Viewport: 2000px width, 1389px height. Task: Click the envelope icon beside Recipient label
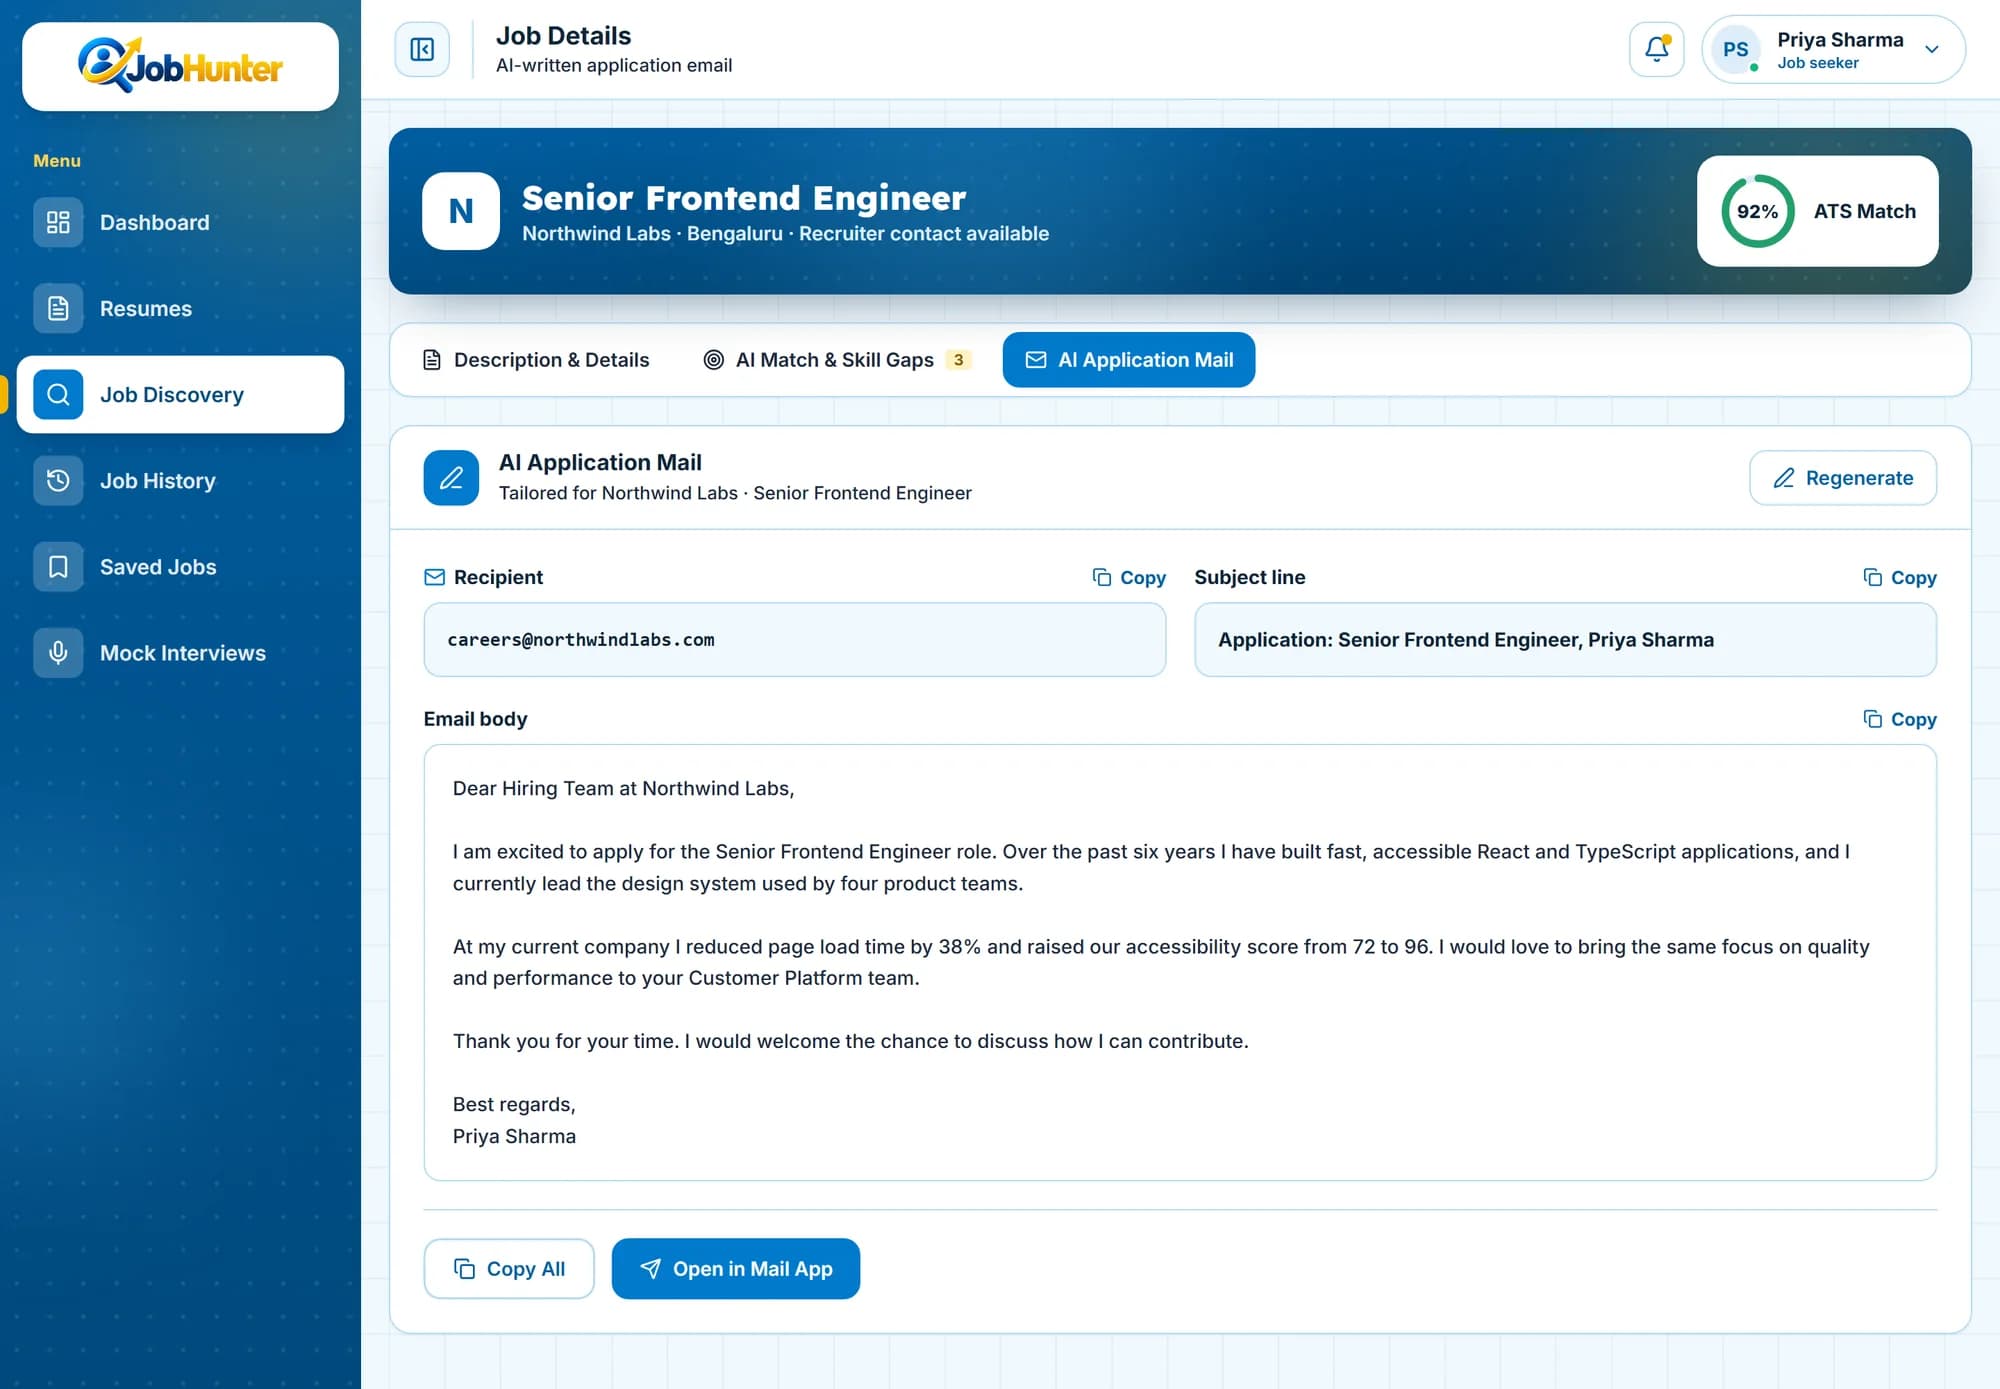pyautogui.click(x=434, y=577)
